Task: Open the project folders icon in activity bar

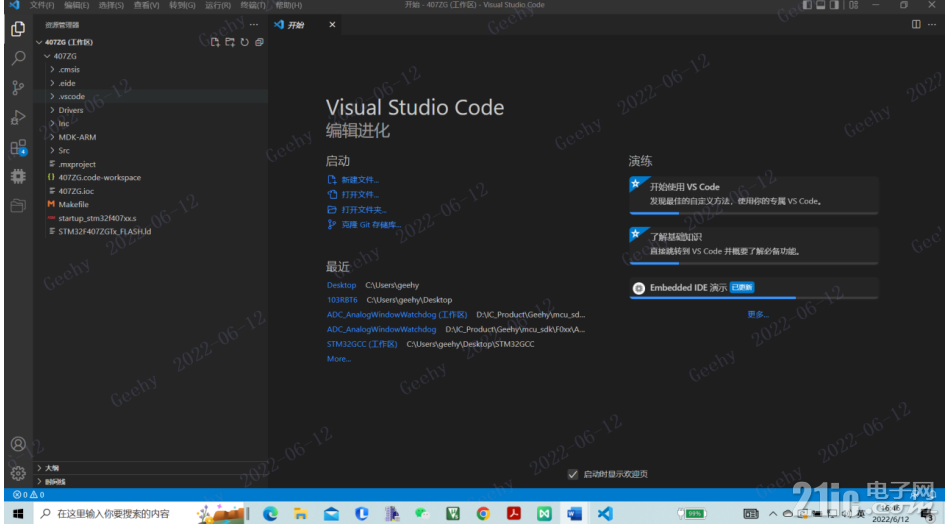Action: (18, 206)
